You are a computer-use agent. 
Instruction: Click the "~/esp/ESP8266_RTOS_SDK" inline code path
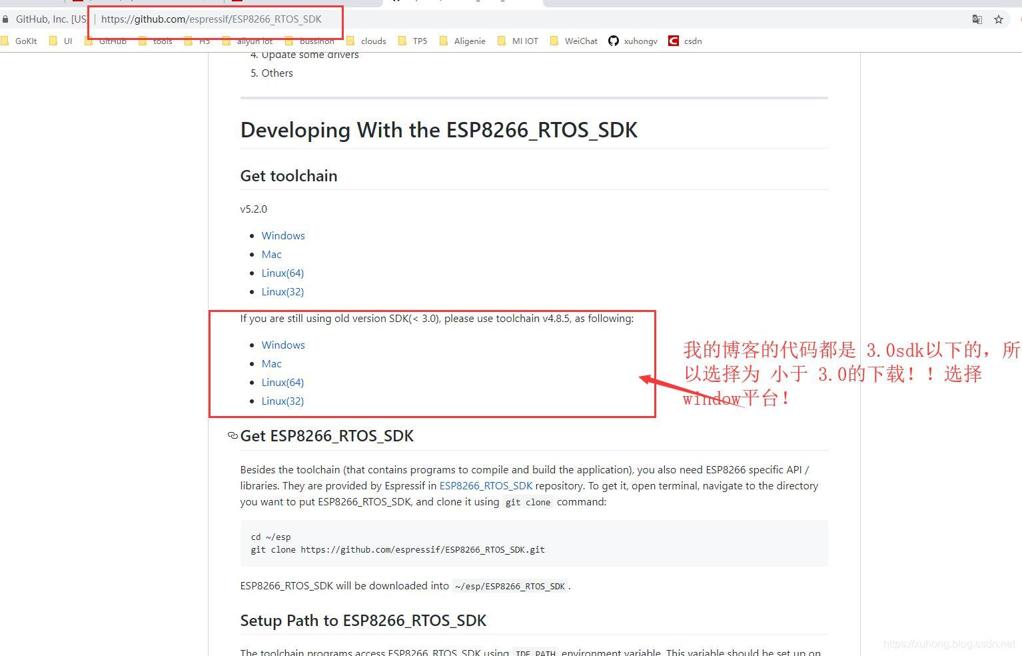pos(510,586)
